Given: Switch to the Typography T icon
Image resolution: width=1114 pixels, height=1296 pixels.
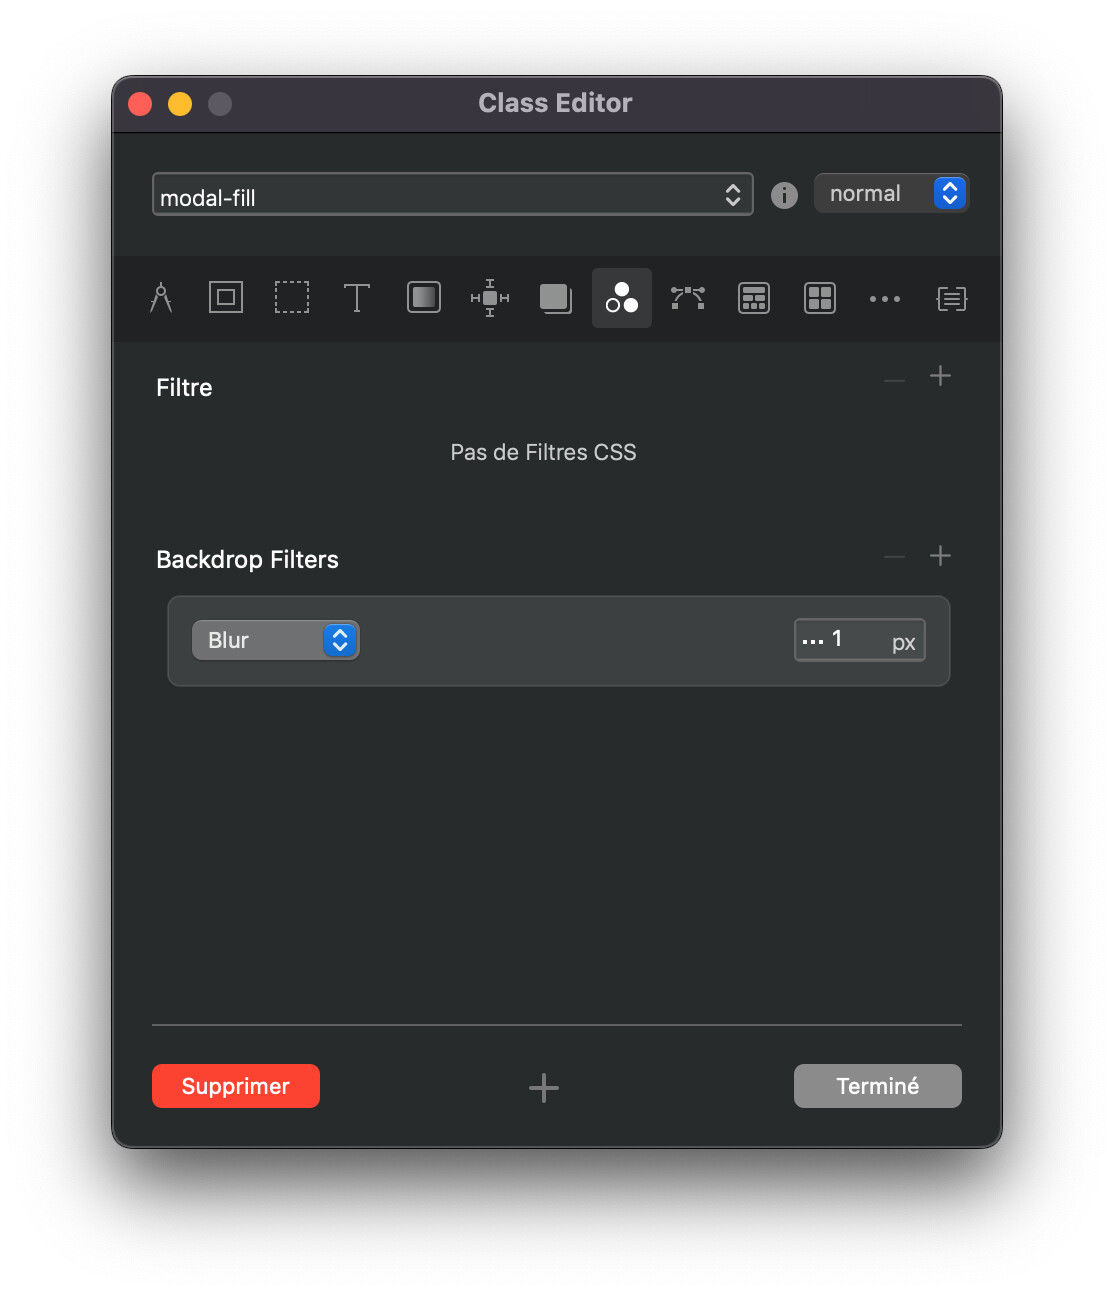Looking at the screenshot, I should [x=357, y=298].
